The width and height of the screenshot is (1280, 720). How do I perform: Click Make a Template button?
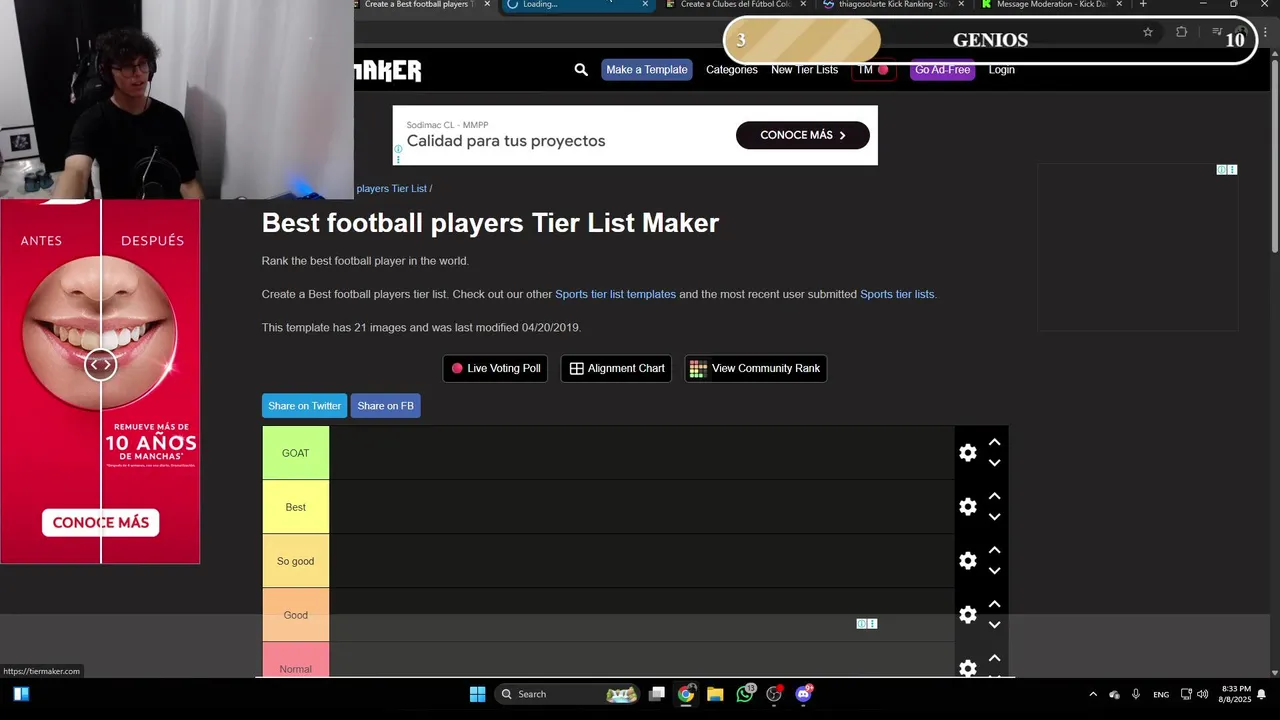point(647,70)
